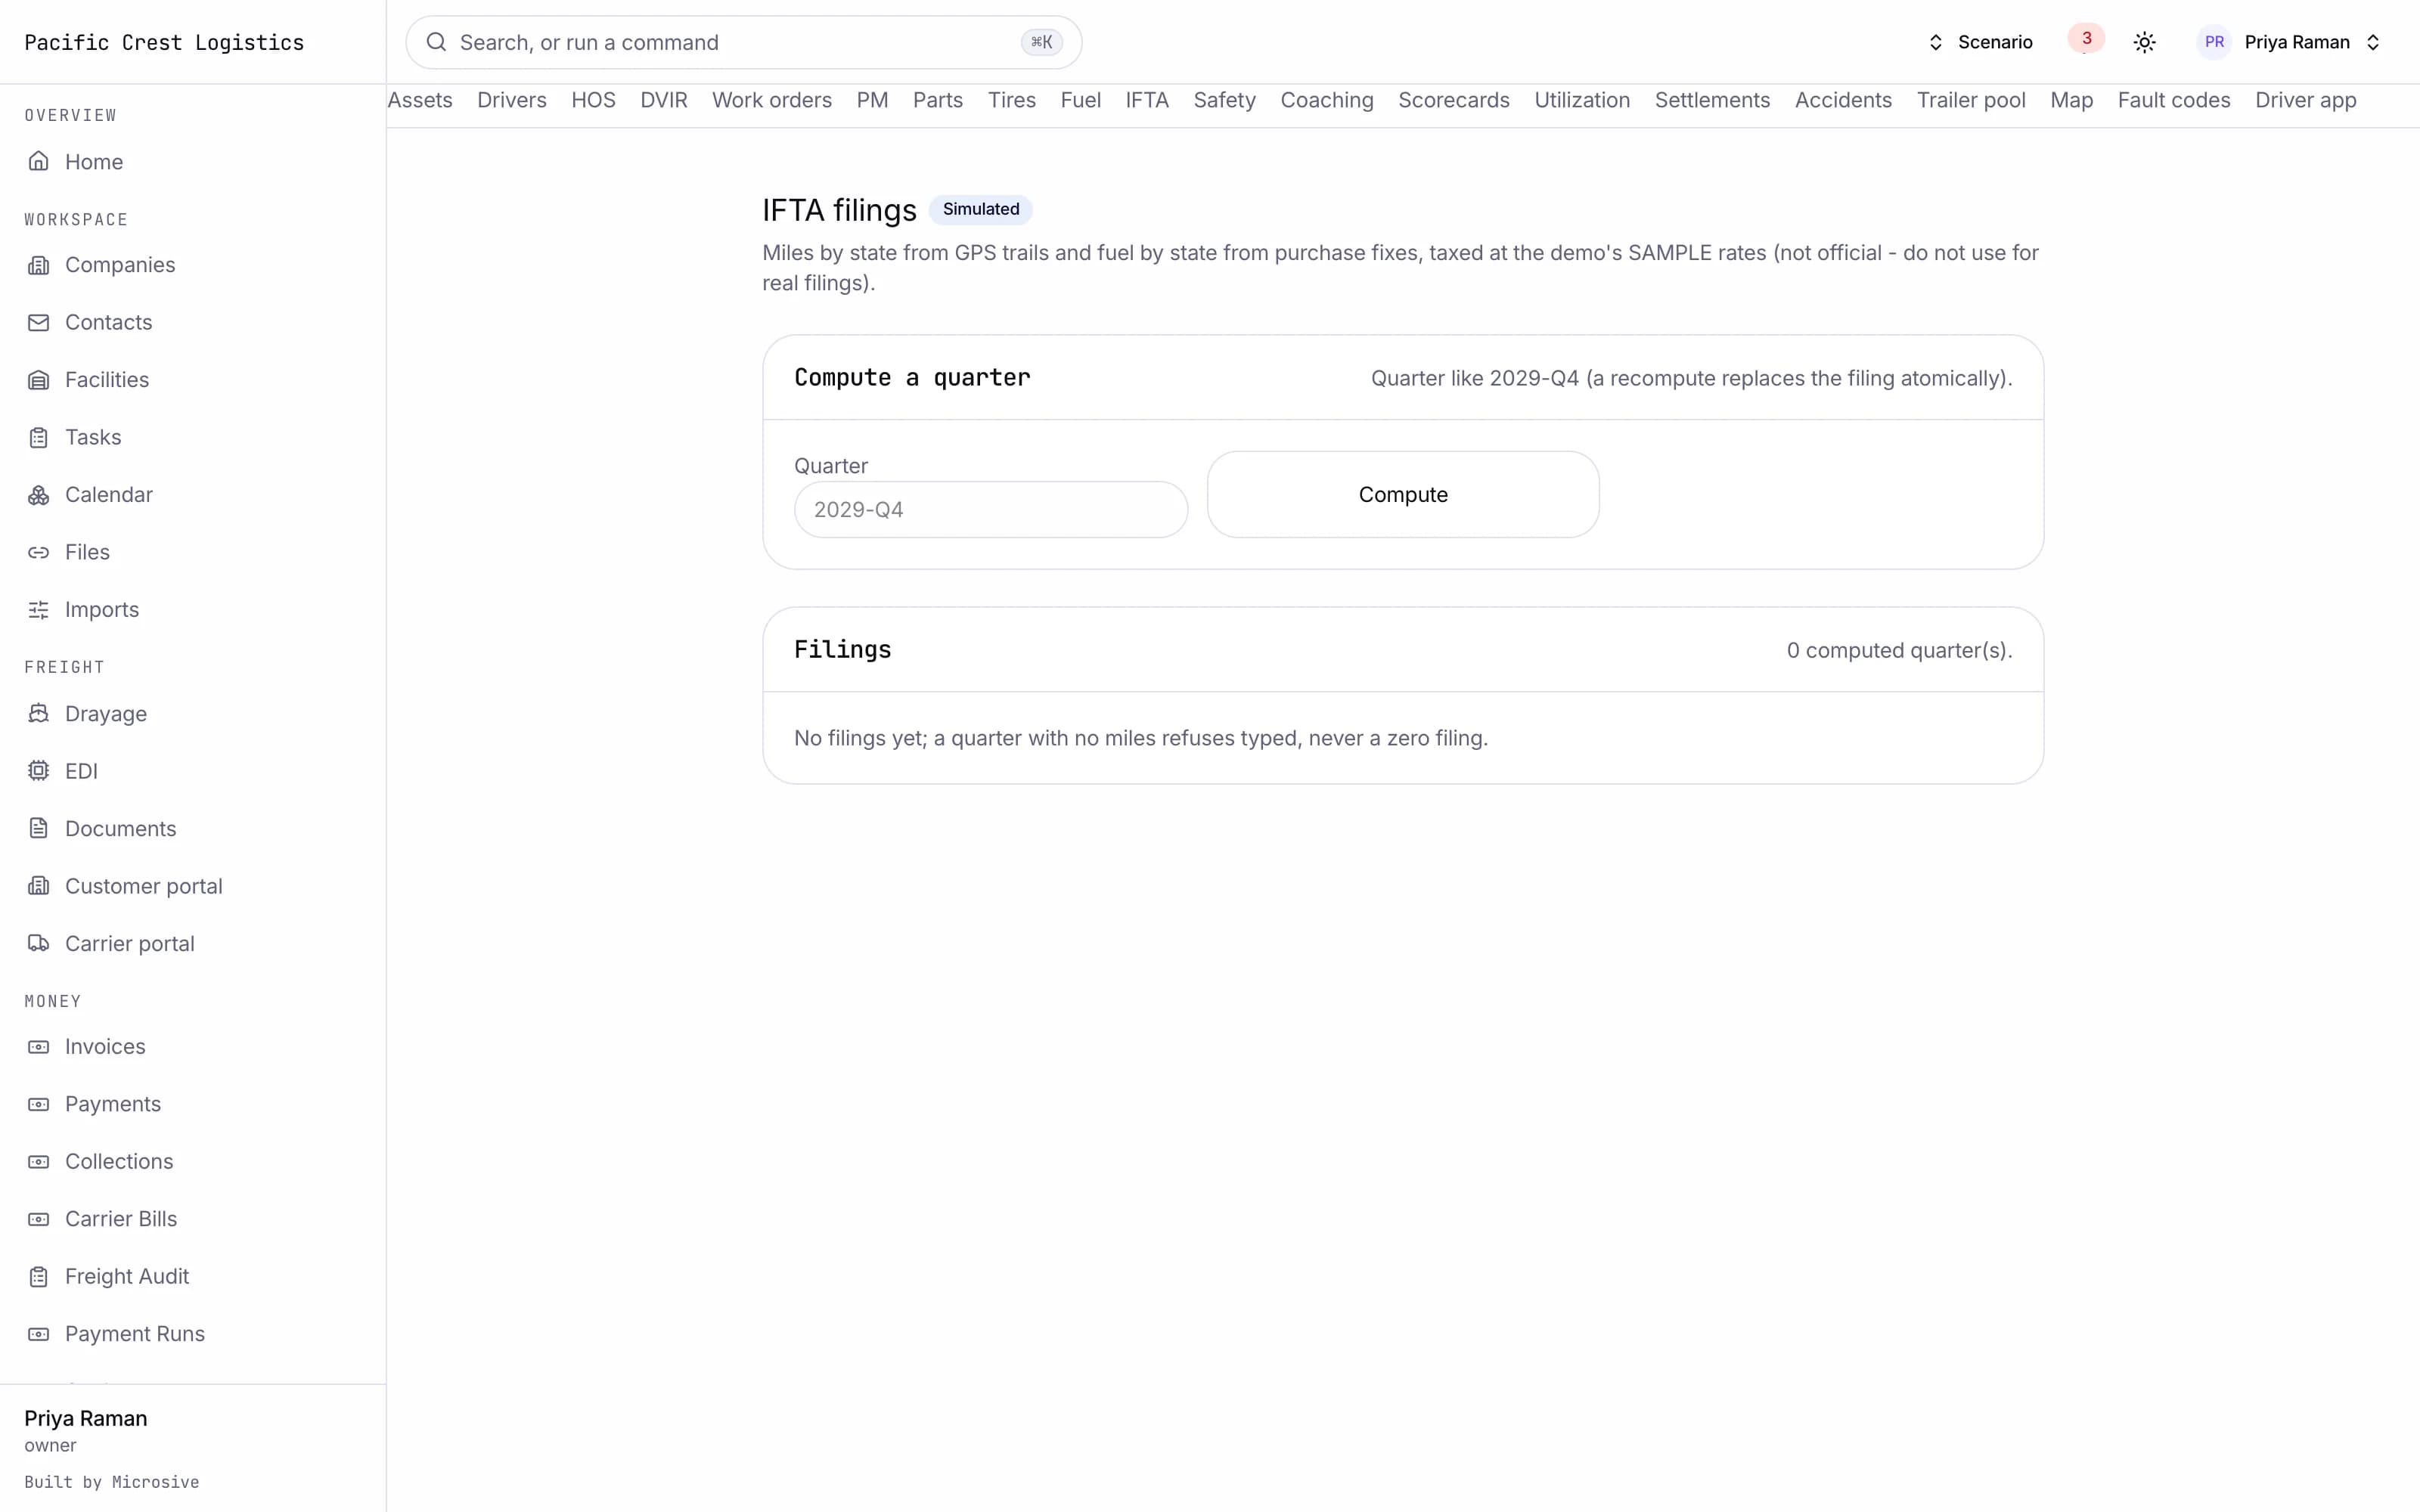Toggle the light/dark theme sun icon
Viewport: 2420px width, 1512px height.
pyautogui.click(x=2144, y=42)
